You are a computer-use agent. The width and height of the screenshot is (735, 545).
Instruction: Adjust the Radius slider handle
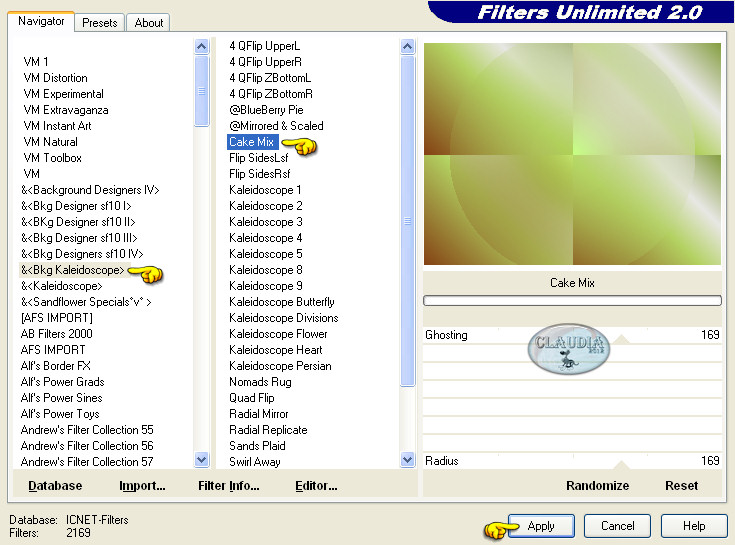[622, 465]
